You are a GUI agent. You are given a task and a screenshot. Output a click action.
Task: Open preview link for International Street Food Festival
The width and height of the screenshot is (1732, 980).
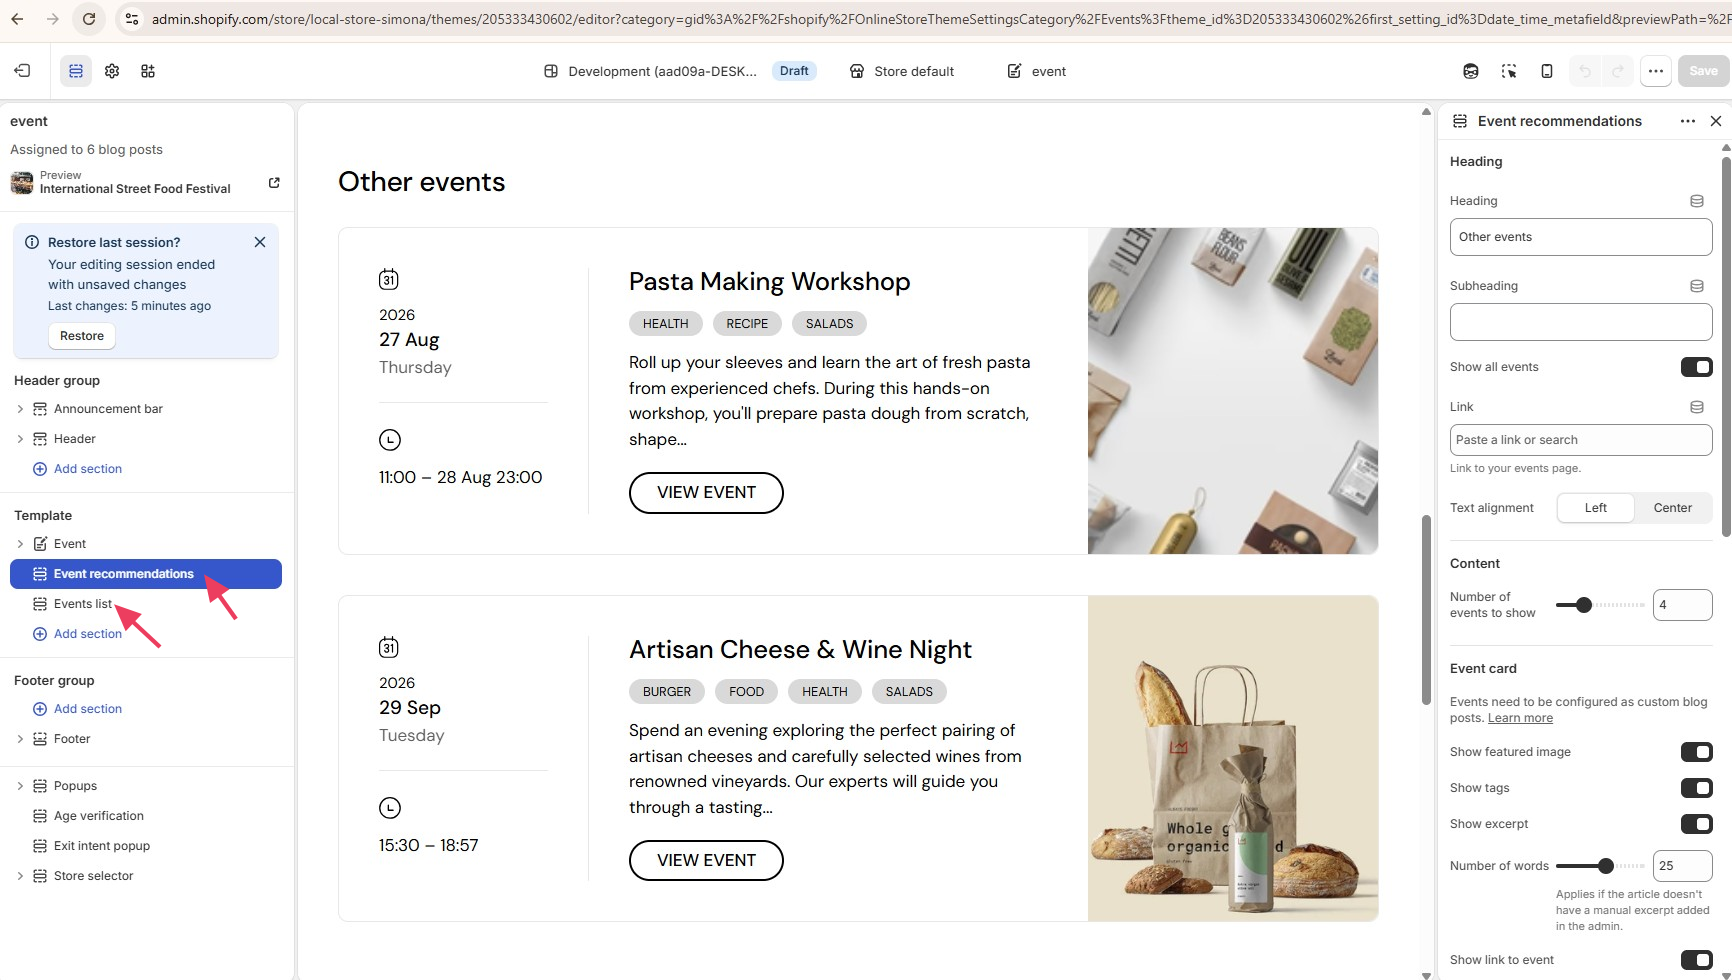(x=274, y=183)
